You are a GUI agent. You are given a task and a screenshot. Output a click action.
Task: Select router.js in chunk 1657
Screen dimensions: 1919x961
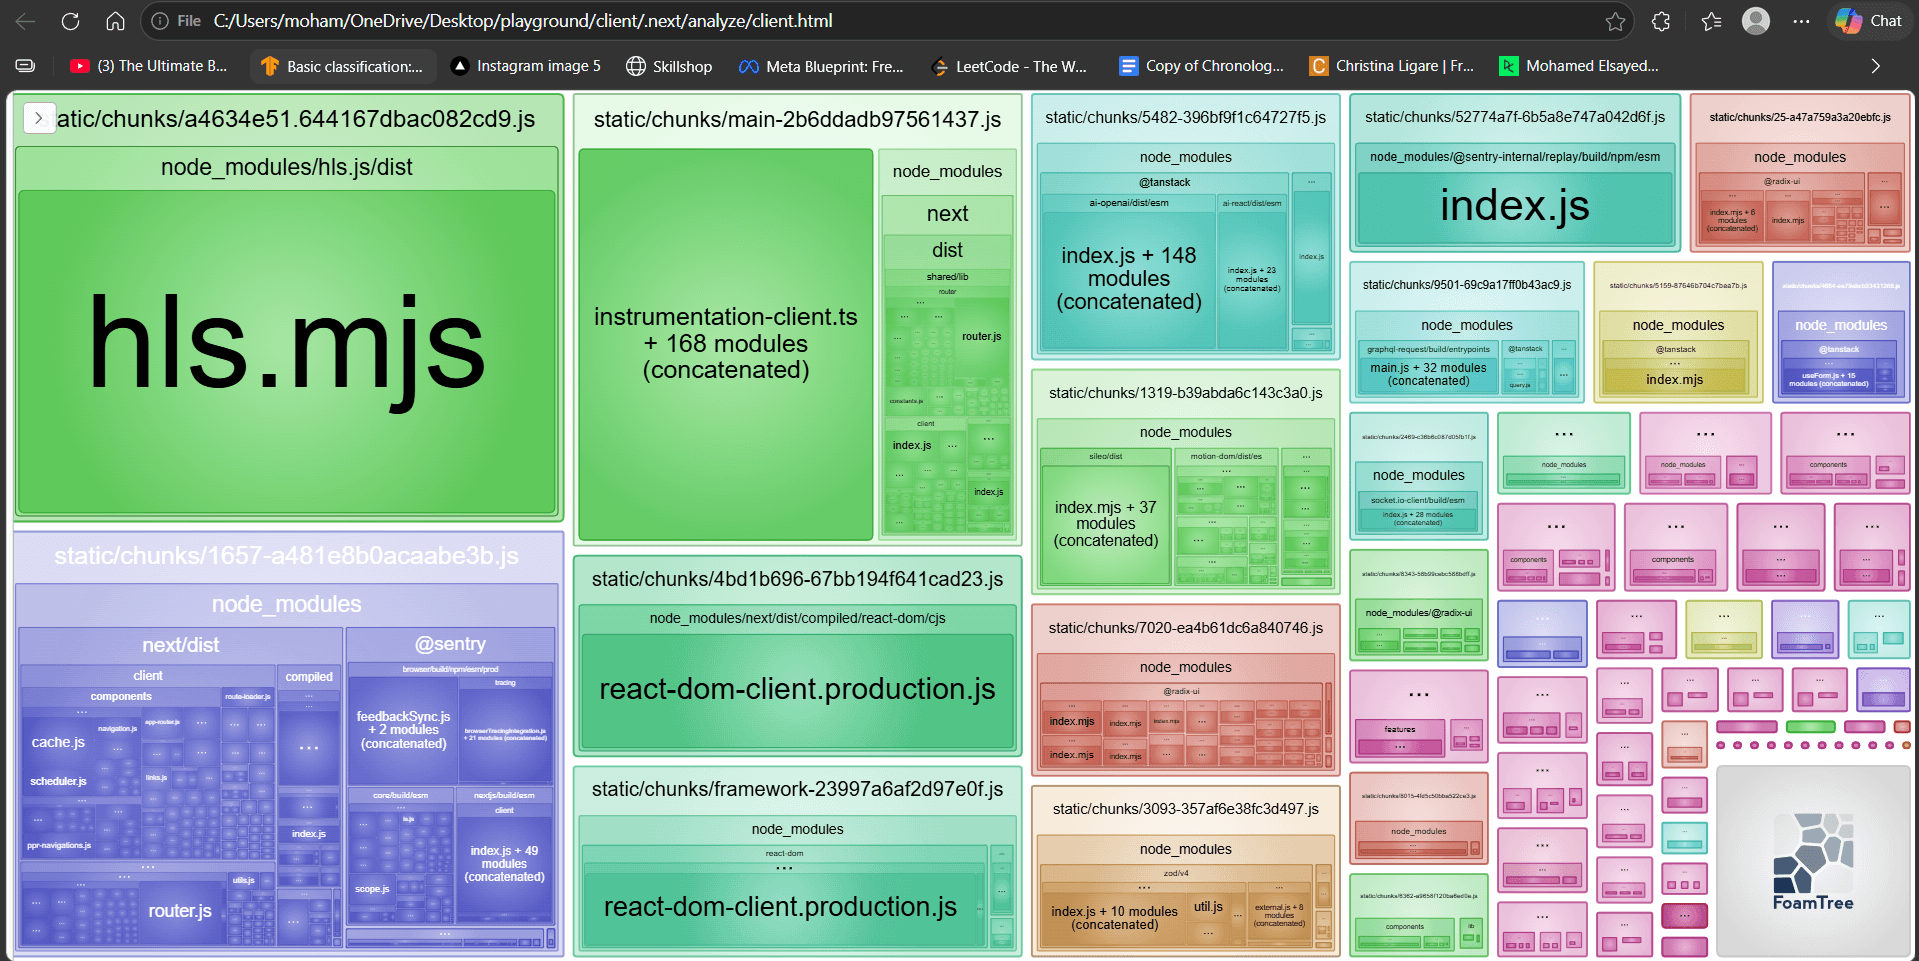pos(180,911)
